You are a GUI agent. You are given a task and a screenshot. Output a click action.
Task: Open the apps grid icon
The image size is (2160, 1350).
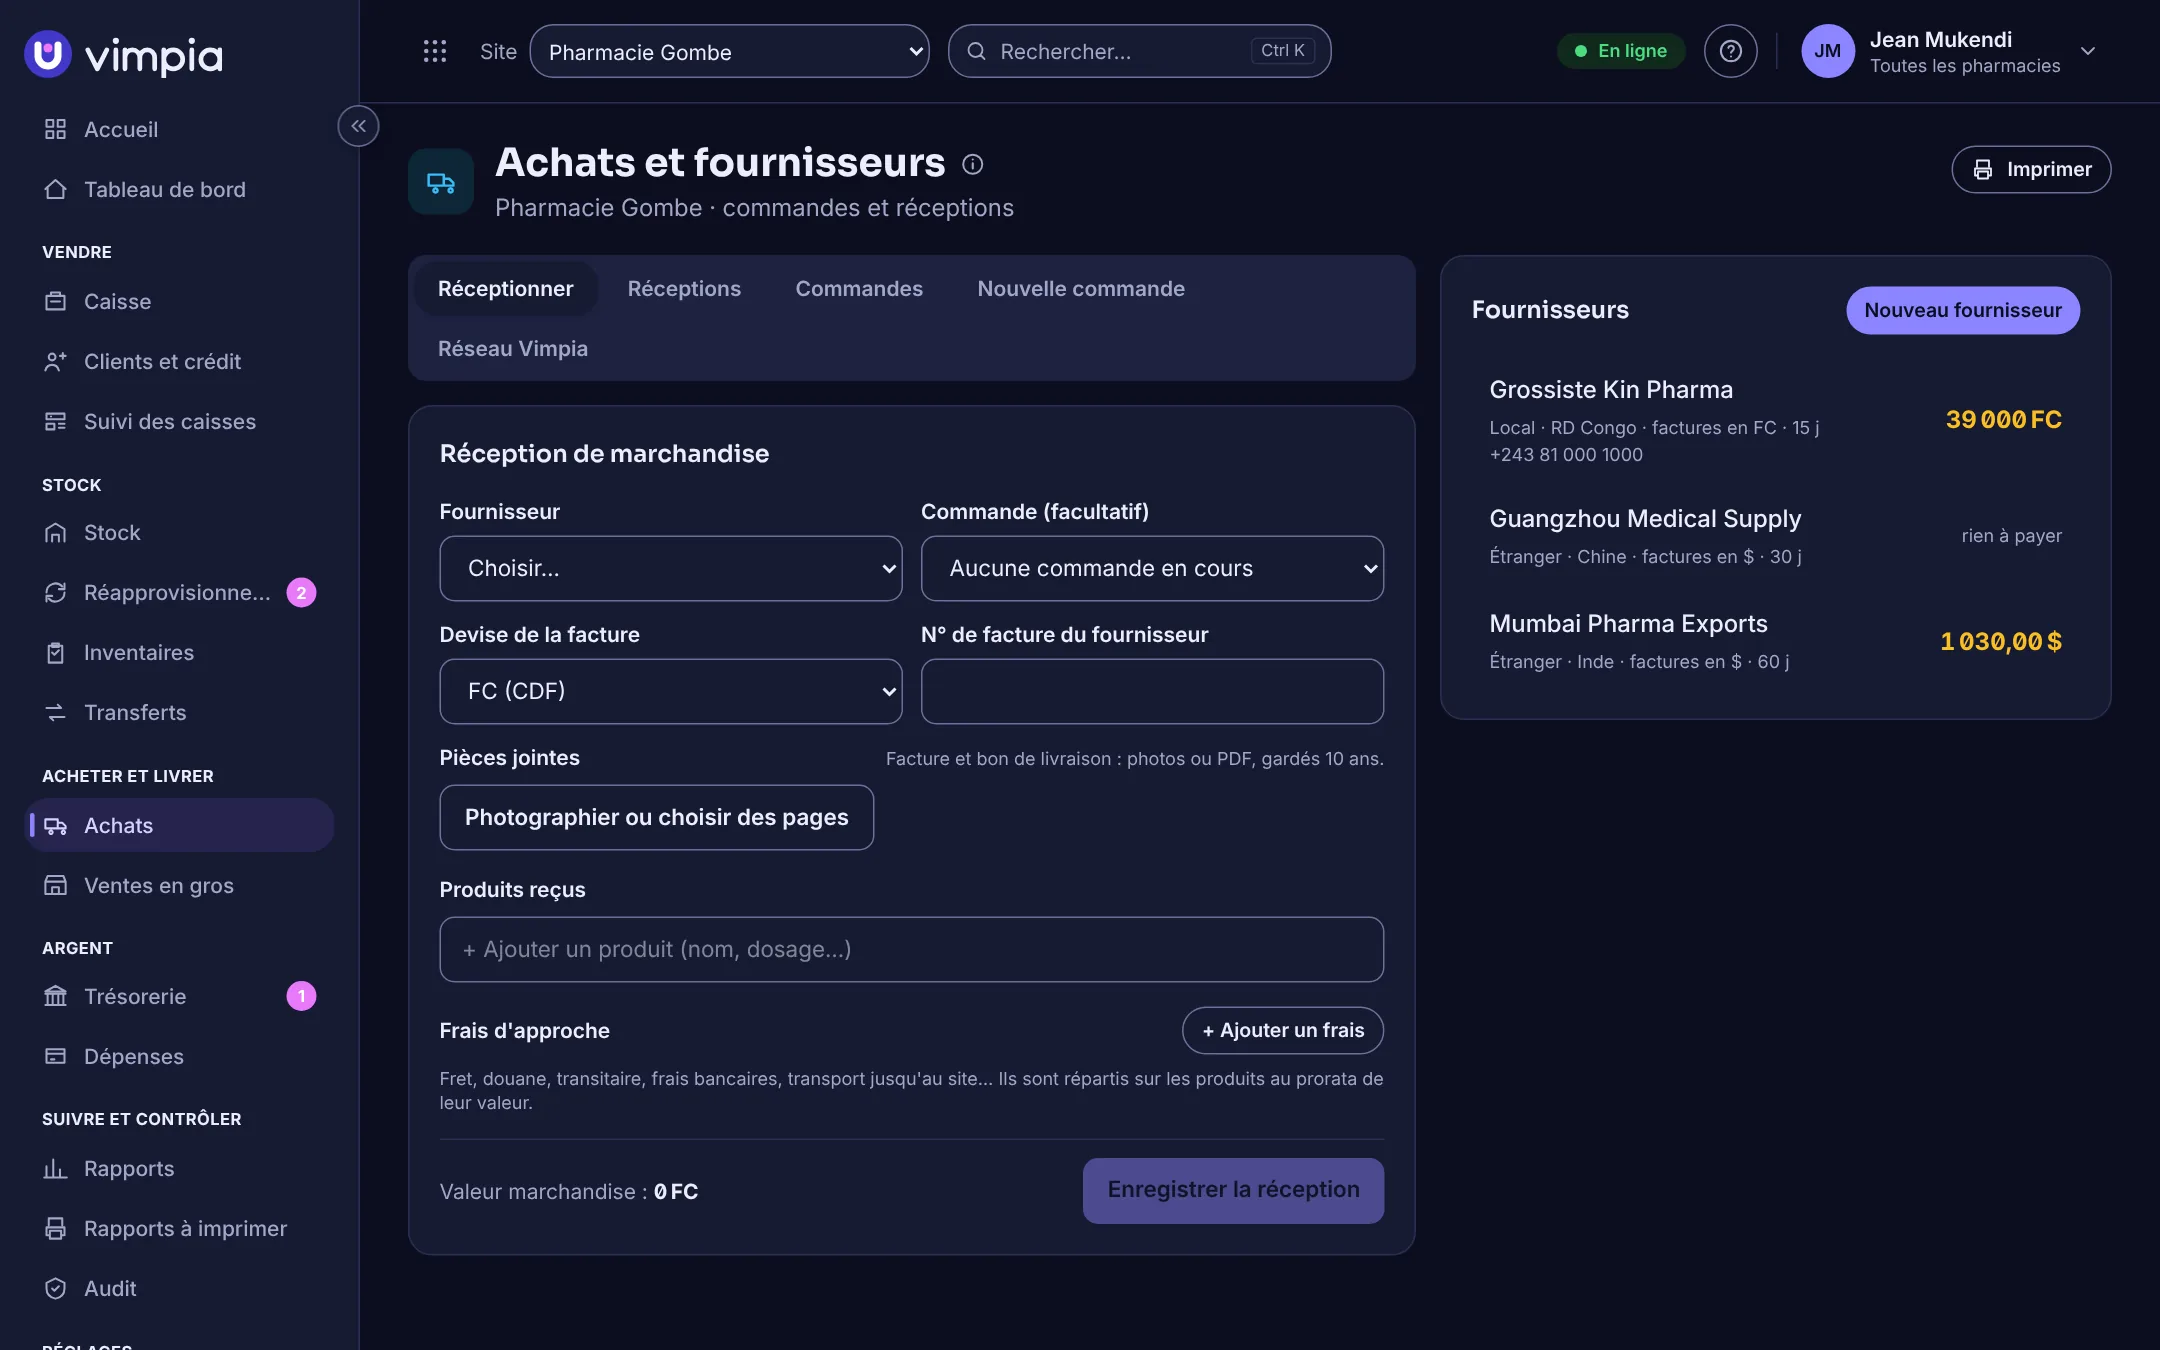click(x=435, y=51)
